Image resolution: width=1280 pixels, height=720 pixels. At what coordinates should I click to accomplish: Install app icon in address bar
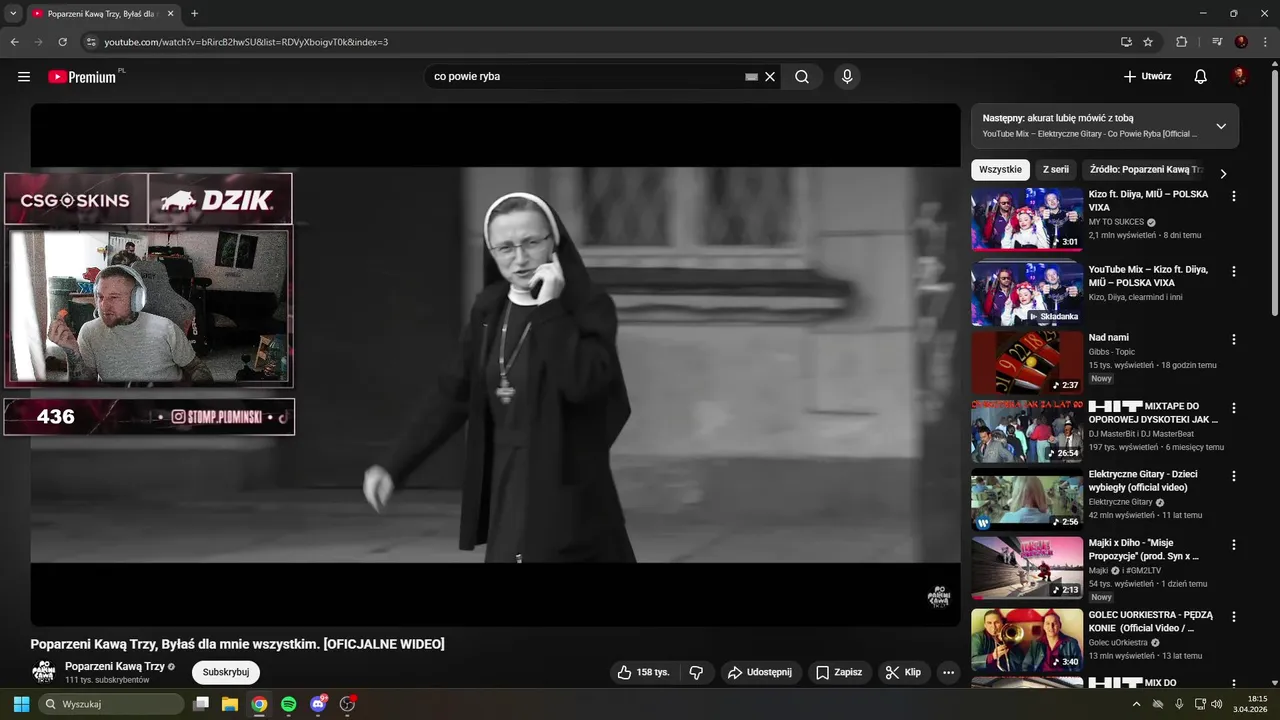click(1126, 42)
